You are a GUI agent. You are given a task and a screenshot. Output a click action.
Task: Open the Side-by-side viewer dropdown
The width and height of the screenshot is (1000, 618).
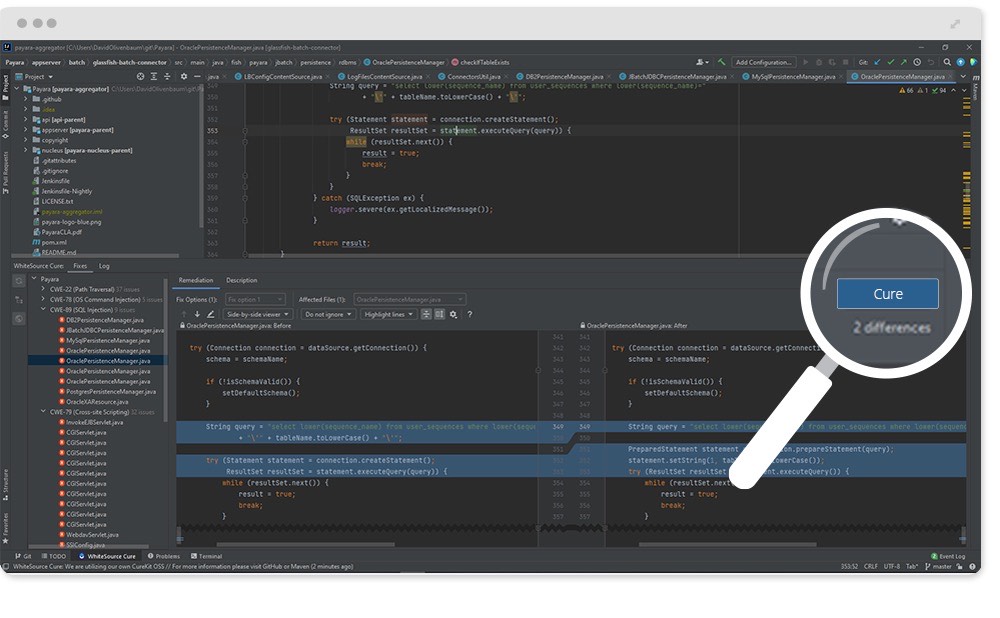(x=258, y=314)
